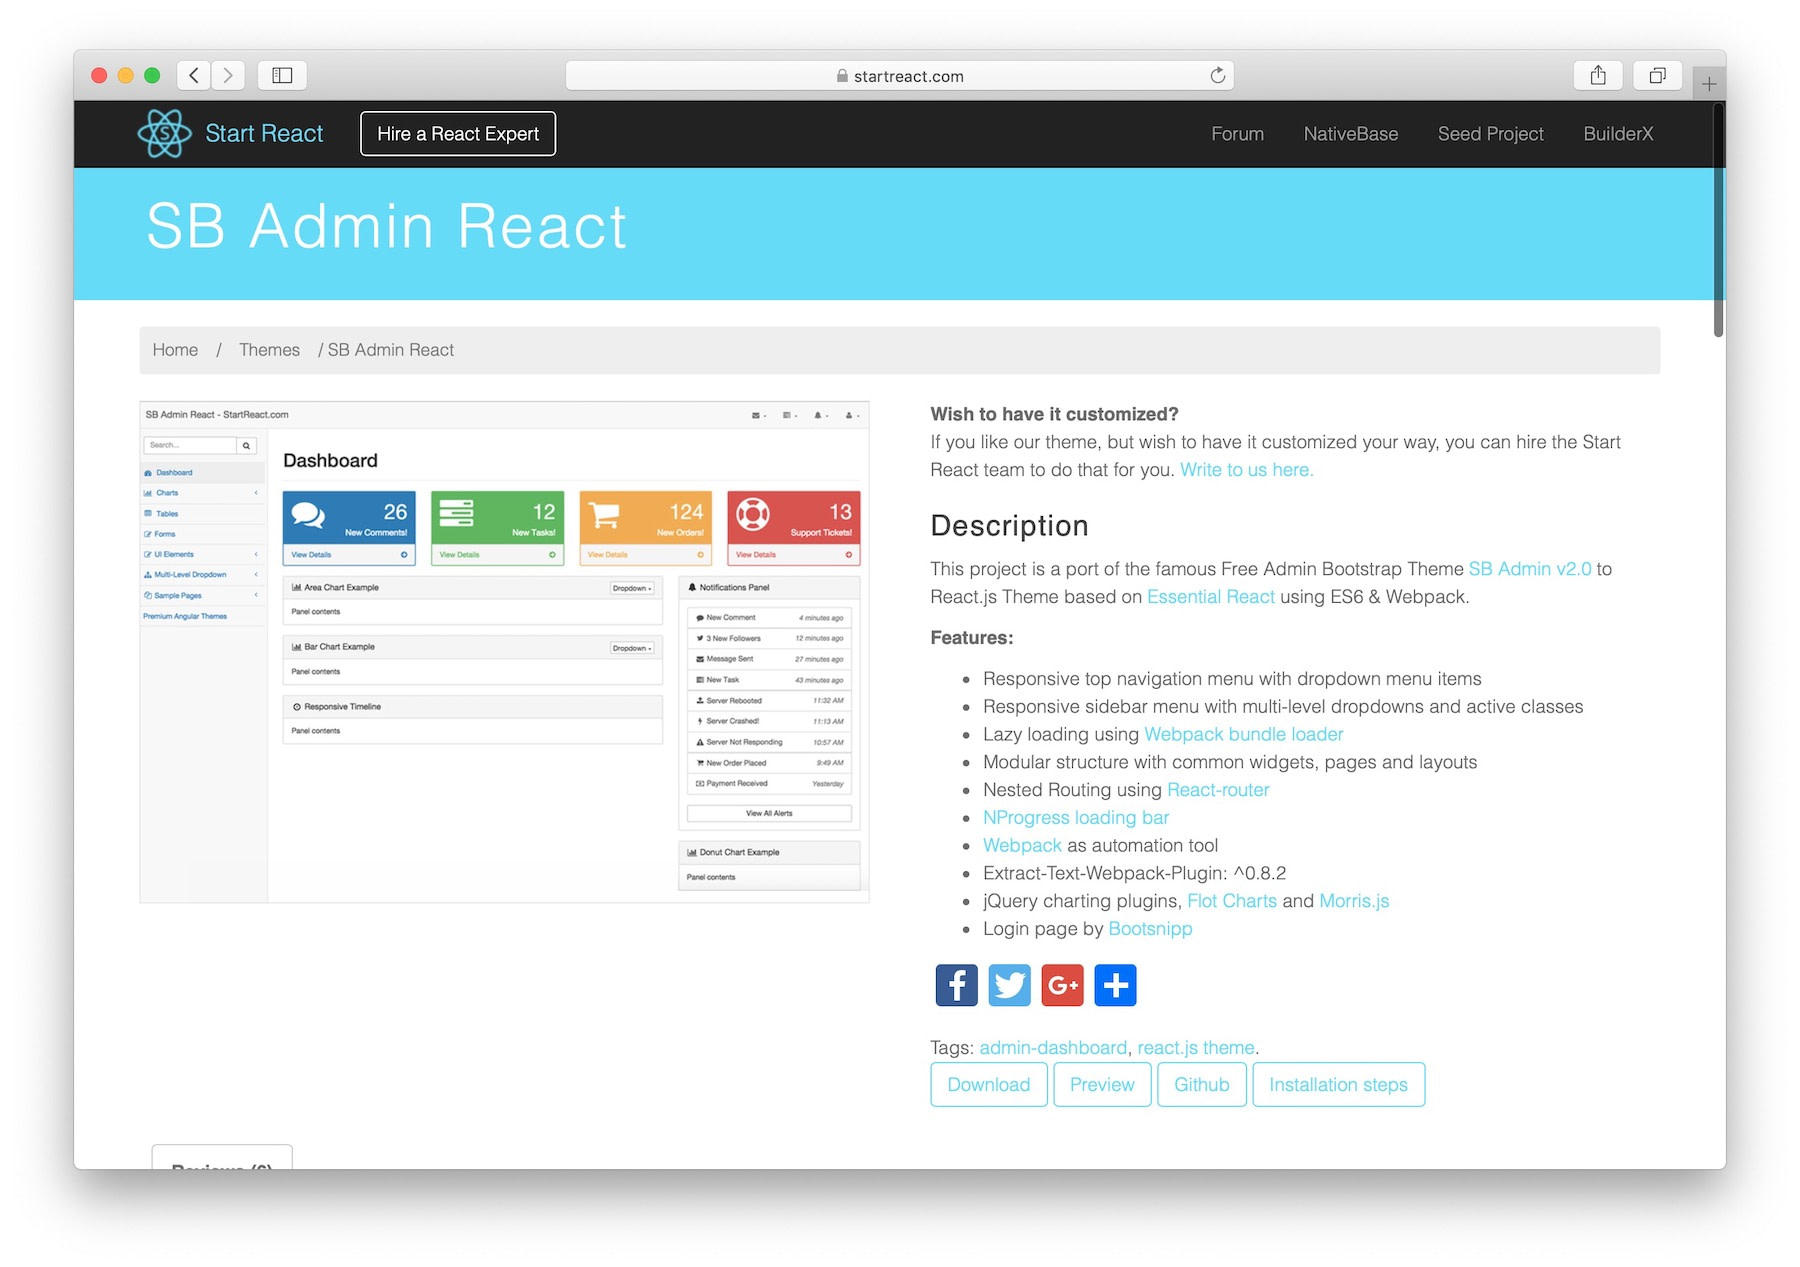Go to Home breadcrumb
This screenshot has width=1800, height=1267.
click(175, 350)
